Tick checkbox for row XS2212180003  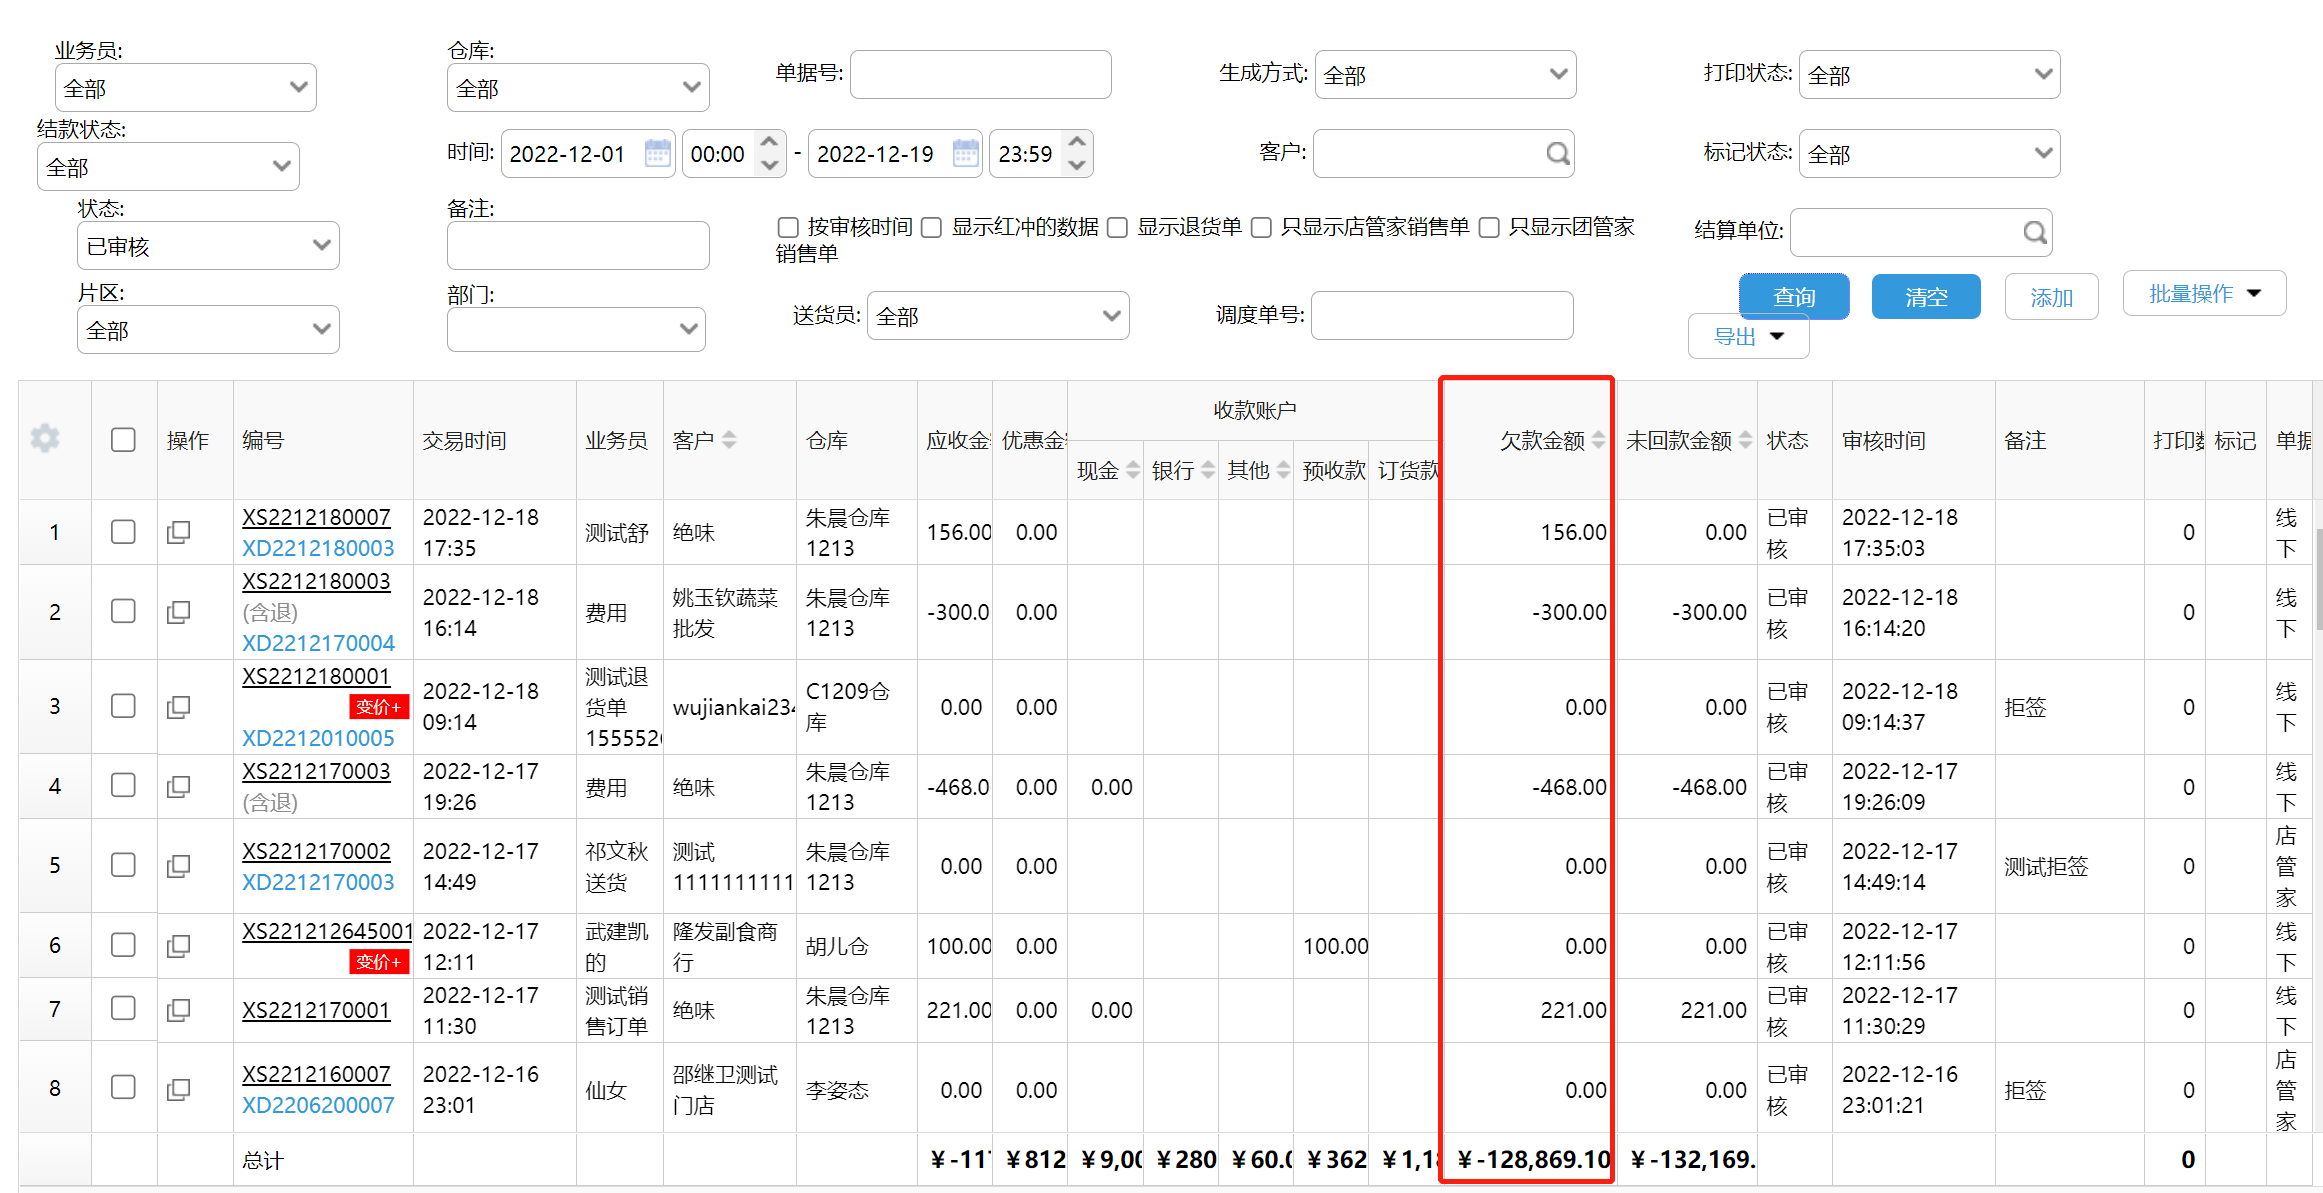coord(123,611)
